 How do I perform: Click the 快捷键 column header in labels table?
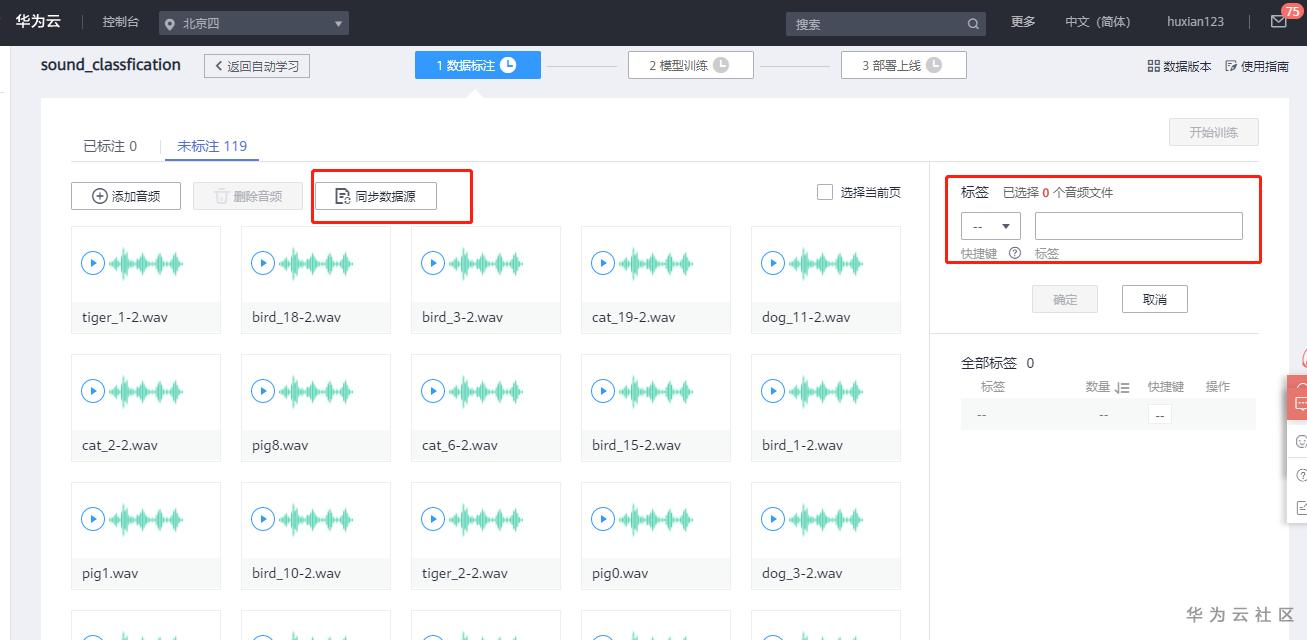[1165, 387]
